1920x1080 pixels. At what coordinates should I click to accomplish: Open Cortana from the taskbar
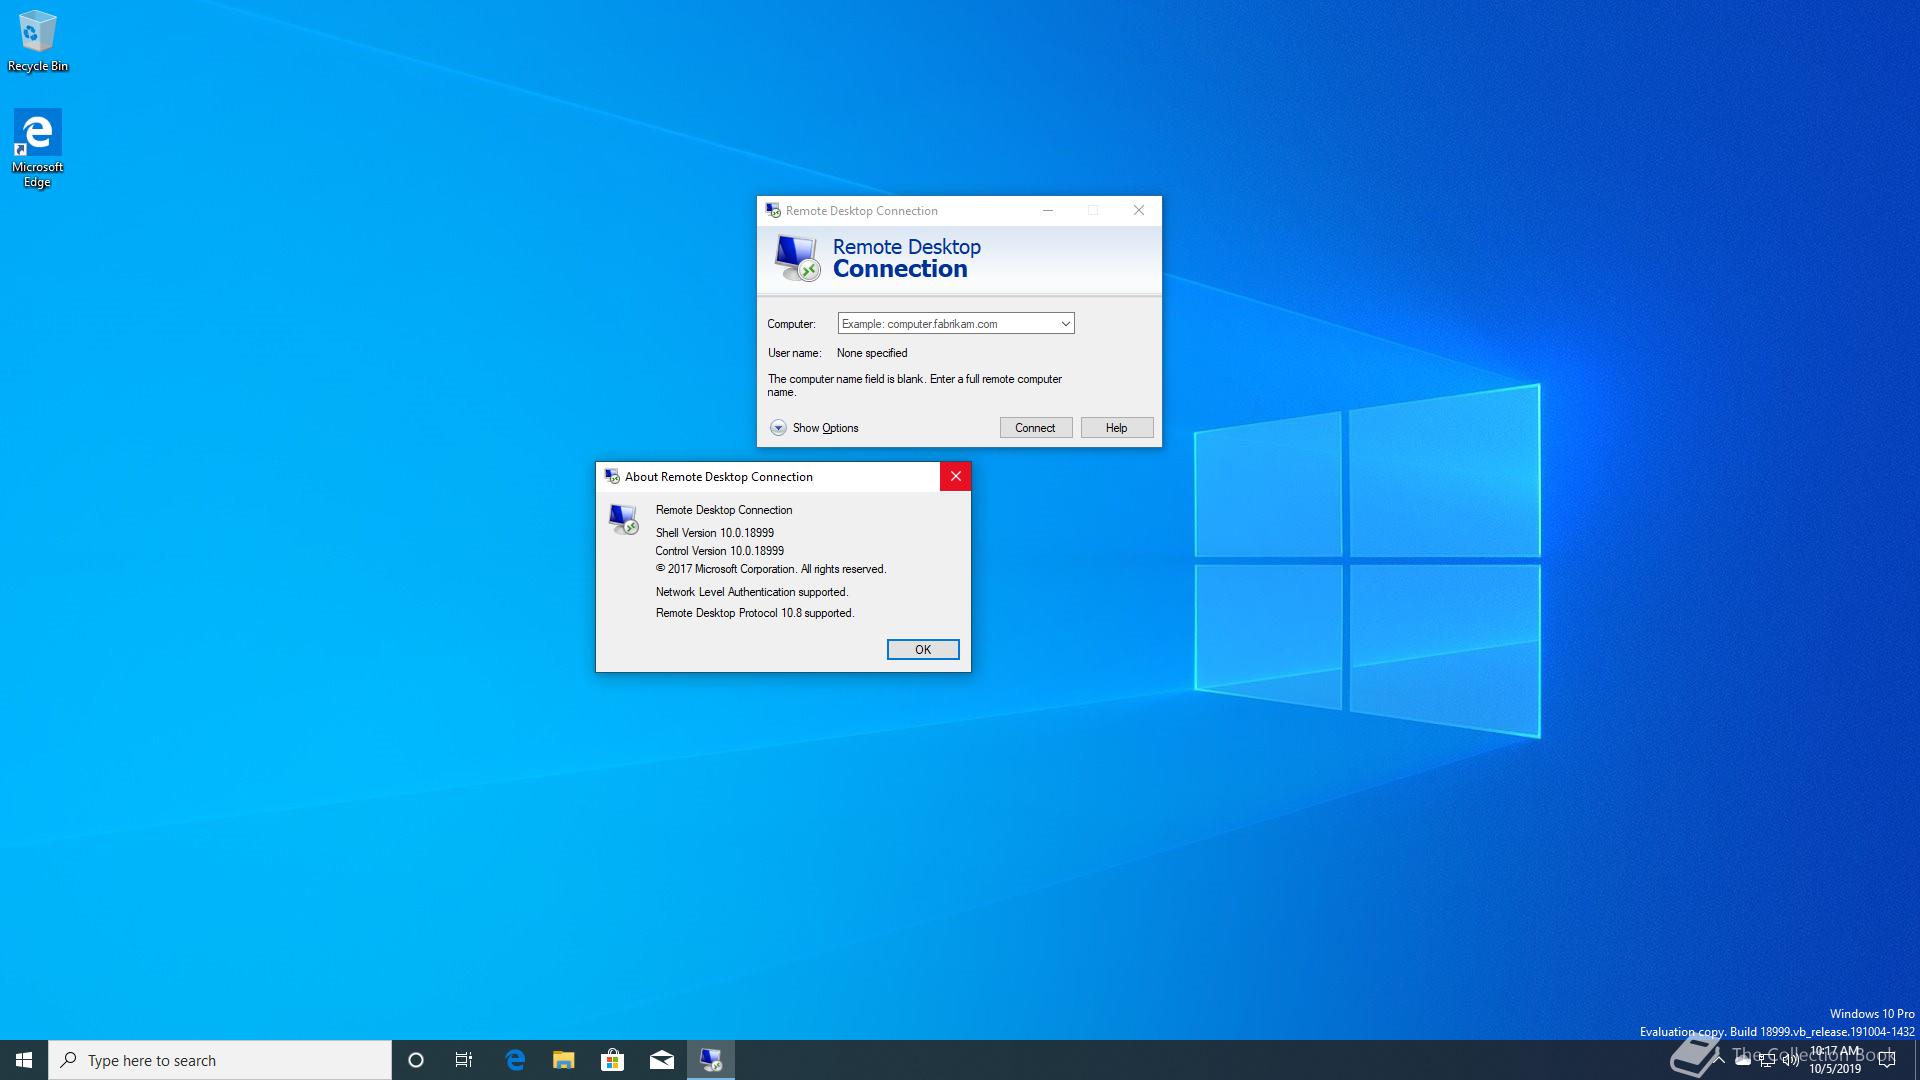coord(416,1060)
